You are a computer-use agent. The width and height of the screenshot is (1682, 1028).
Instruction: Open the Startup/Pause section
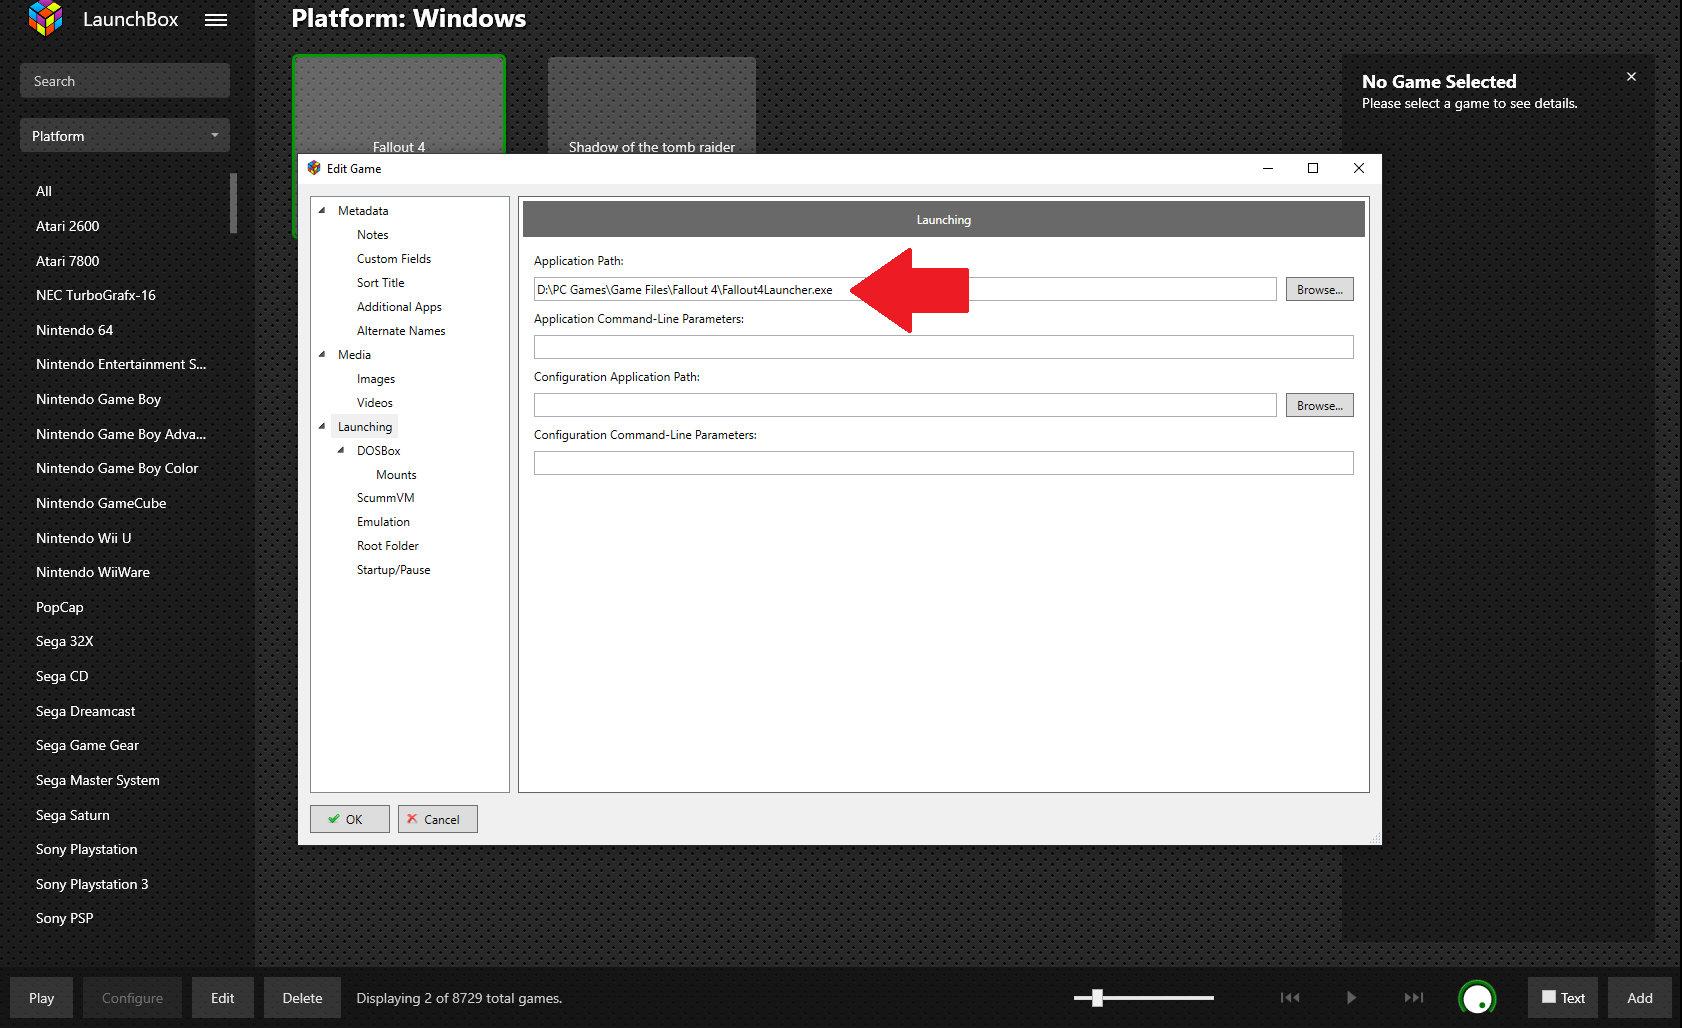[x=394, y=570]
